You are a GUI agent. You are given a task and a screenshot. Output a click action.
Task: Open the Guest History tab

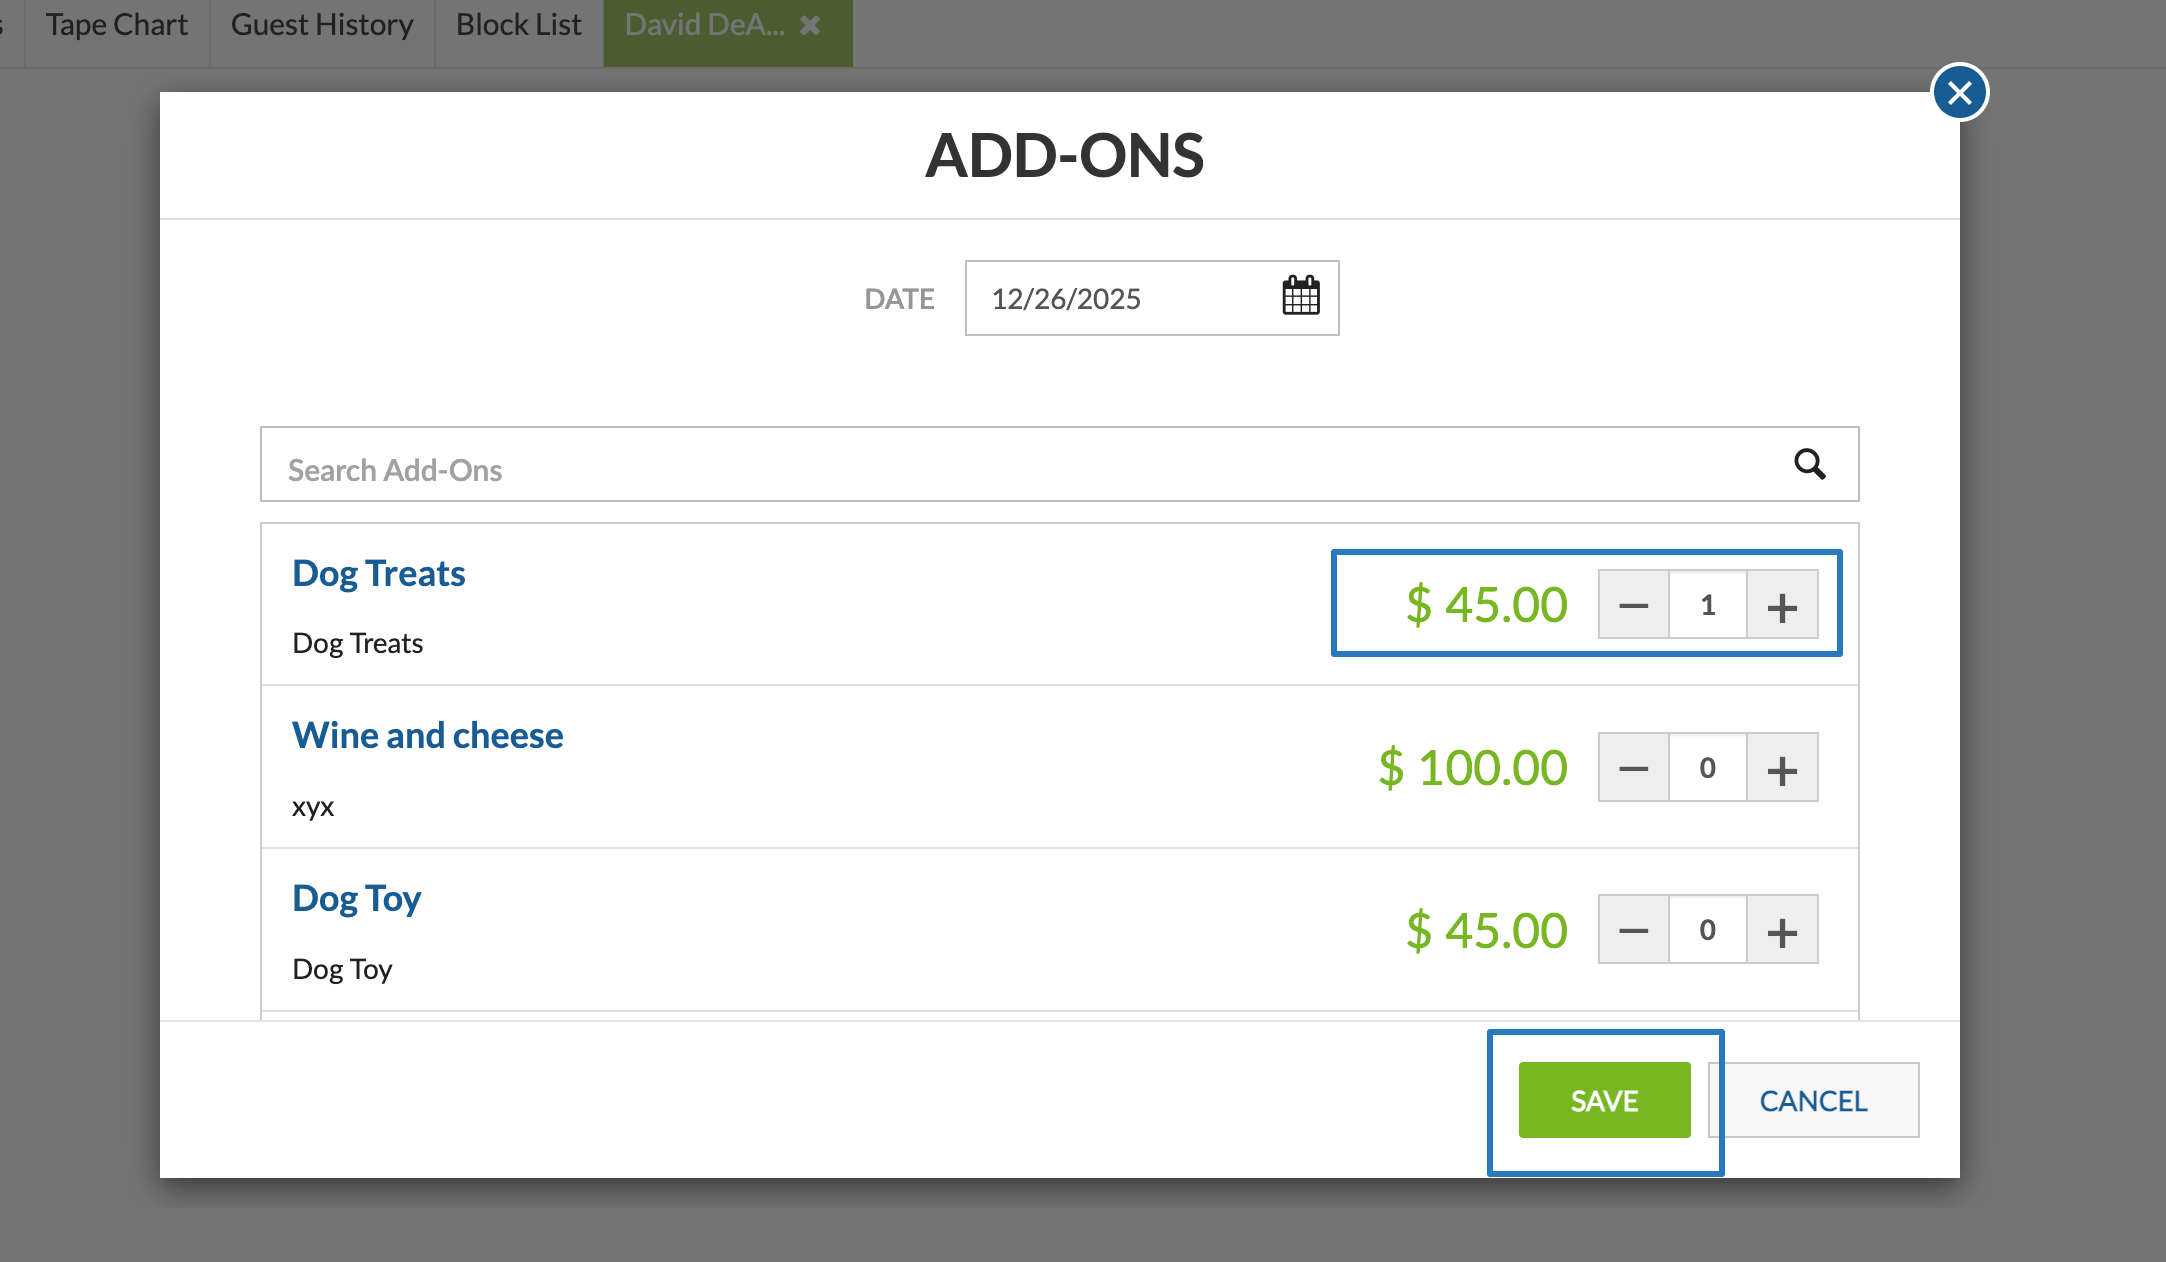pyautogui.click(x=322, y=26)
